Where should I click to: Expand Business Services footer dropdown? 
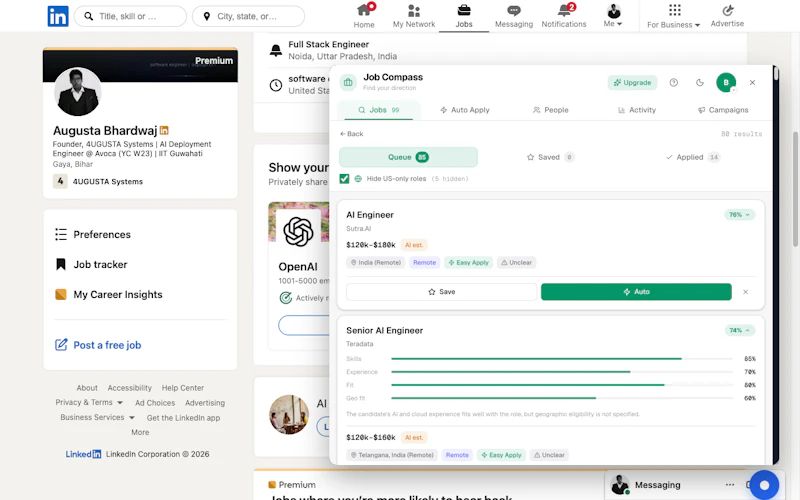(97, 417)
